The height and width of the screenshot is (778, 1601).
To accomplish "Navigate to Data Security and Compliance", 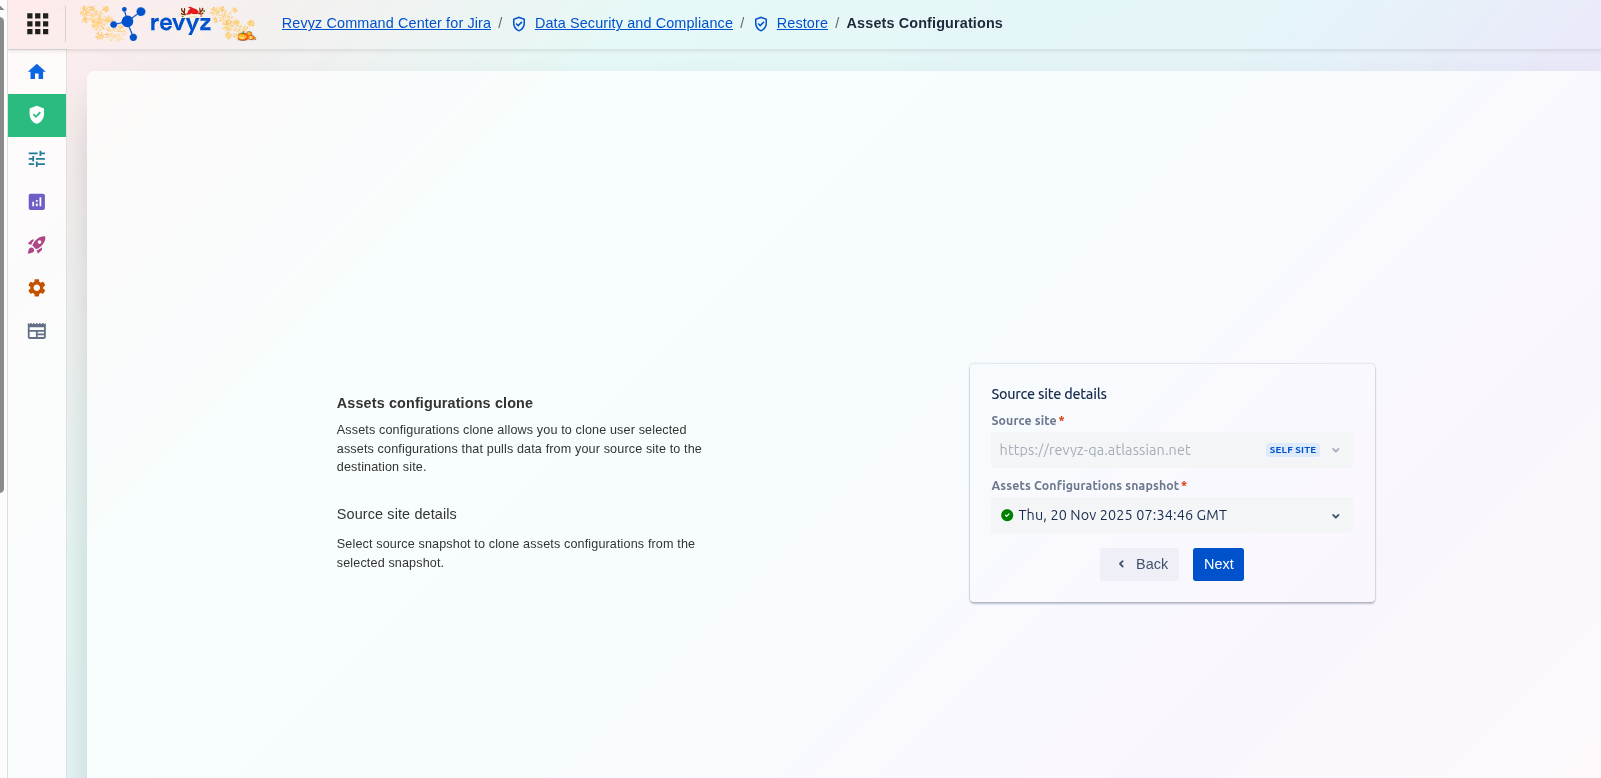I will coord(633,23).
